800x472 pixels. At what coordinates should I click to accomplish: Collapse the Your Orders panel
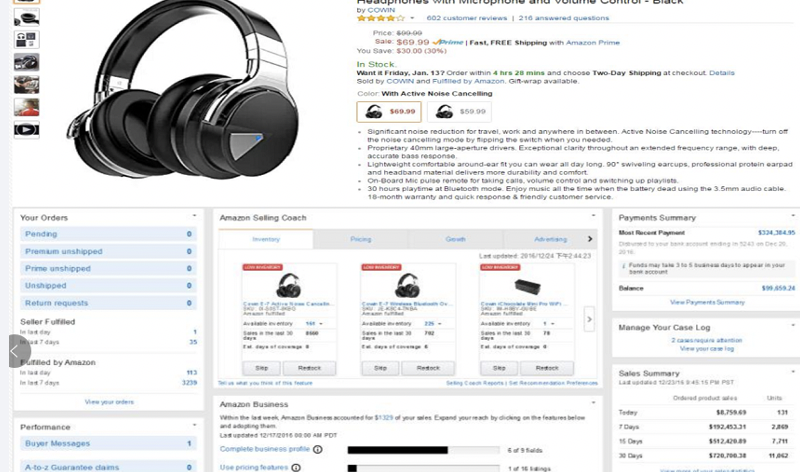194,216
